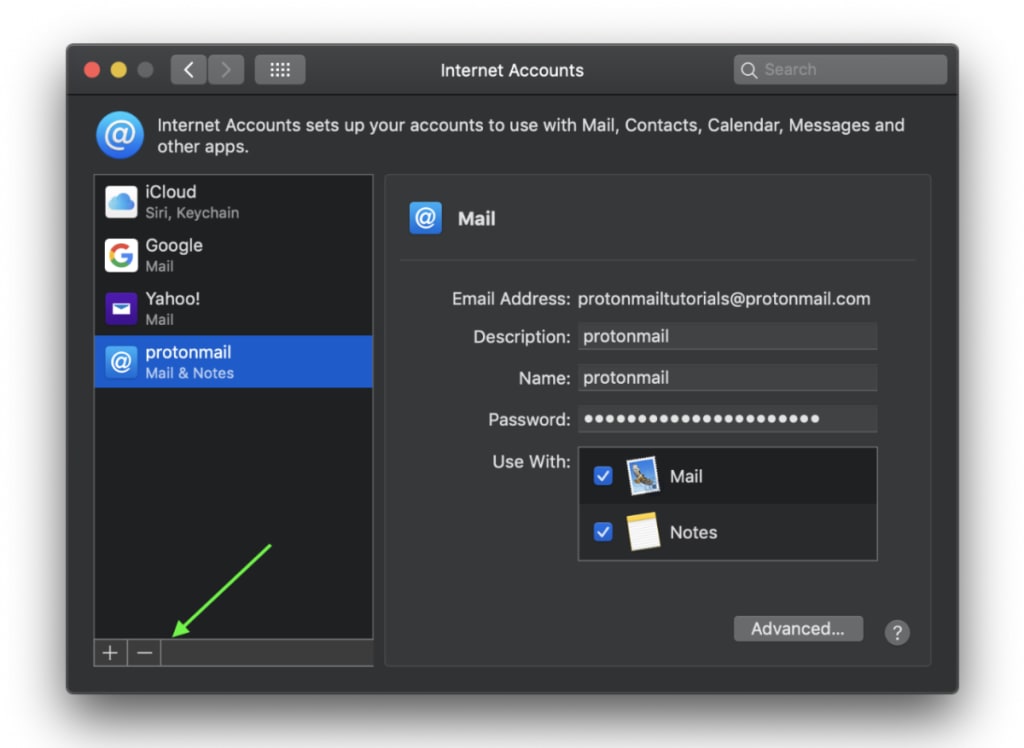Edit the Name field

[728, 378]
